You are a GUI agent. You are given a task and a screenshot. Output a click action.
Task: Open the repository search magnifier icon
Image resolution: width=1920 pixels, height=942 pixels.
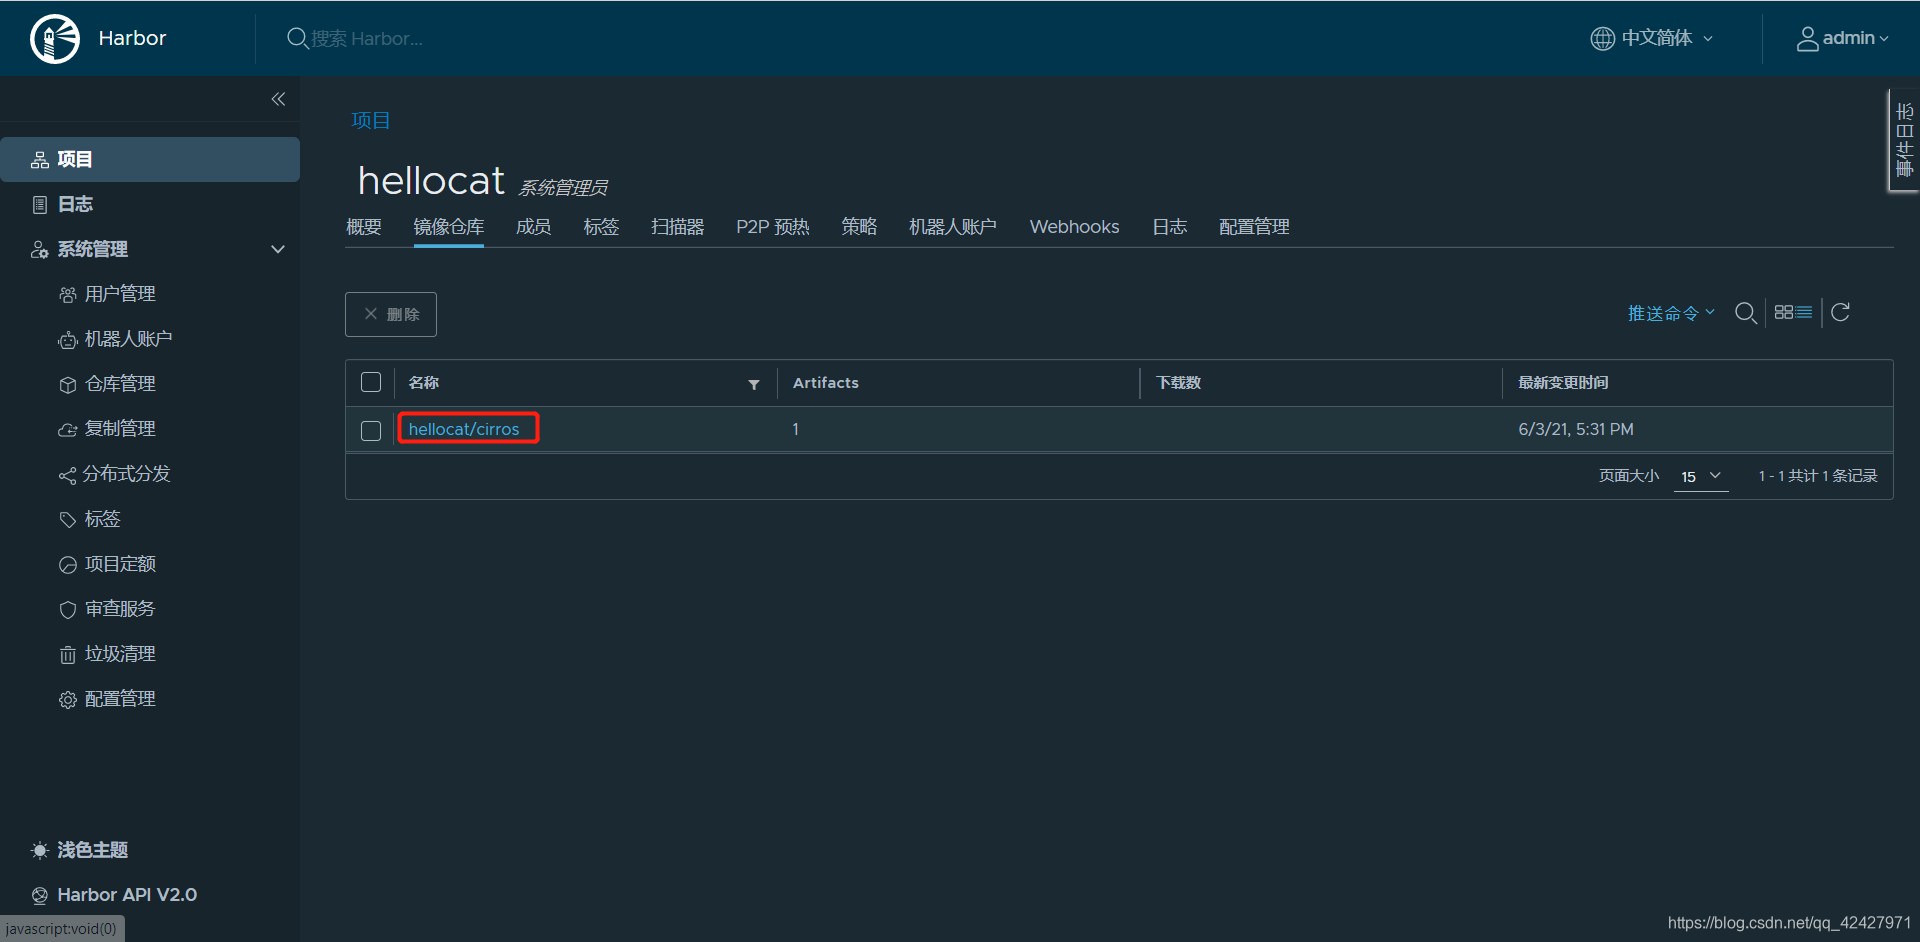coord(1746,313)
